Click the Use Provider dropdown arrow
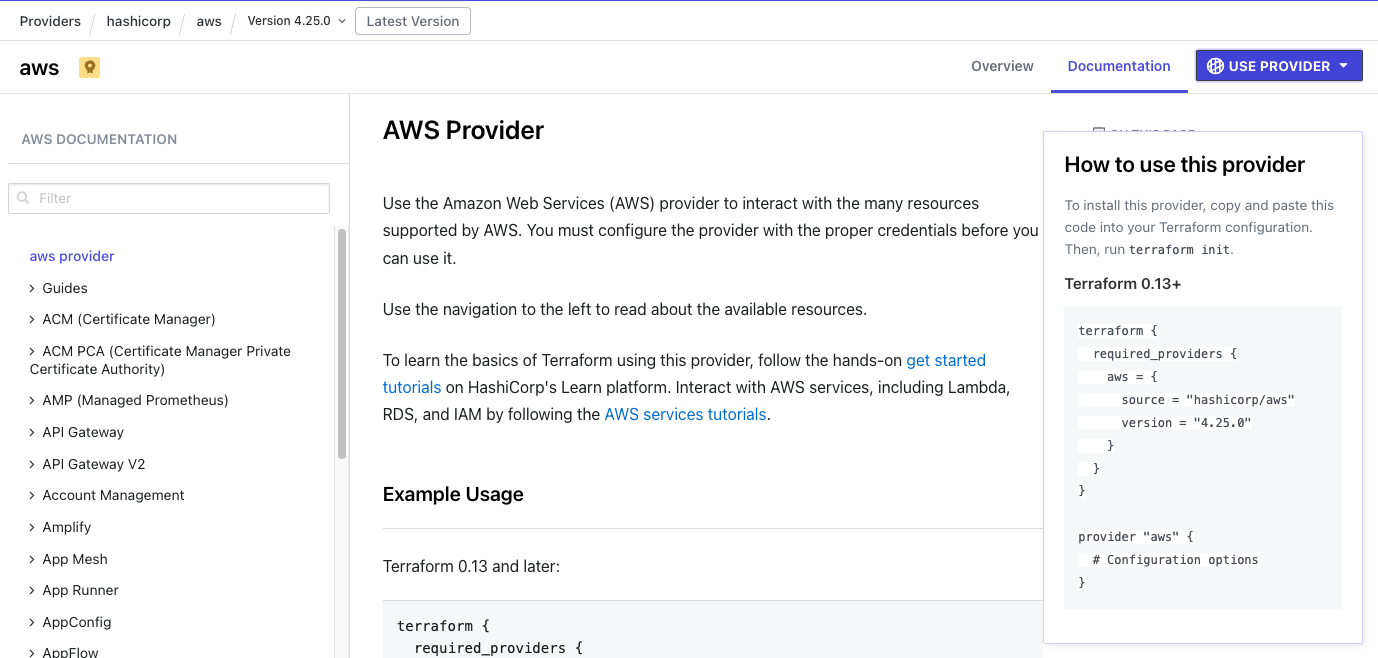The height and width of the screenshot is (658, 1378). coord(1344,66)
